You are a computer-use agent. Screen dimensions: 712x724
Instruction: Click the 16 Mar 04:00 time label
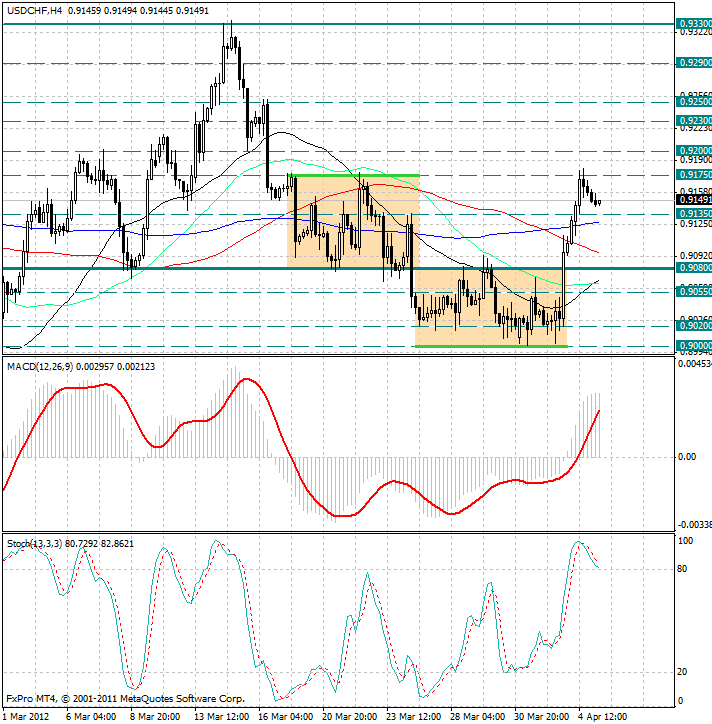click(x=285, y=717)
